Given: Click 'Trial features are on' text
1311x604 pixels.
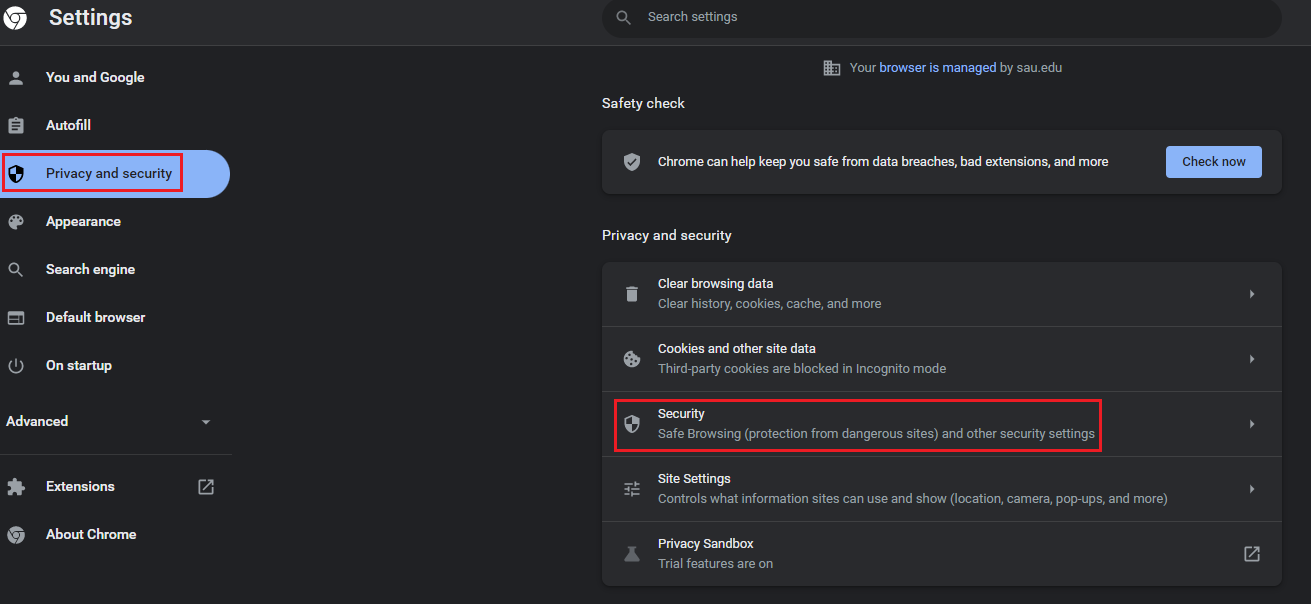Looking at the screenshot, I should (x=715, y=564).
